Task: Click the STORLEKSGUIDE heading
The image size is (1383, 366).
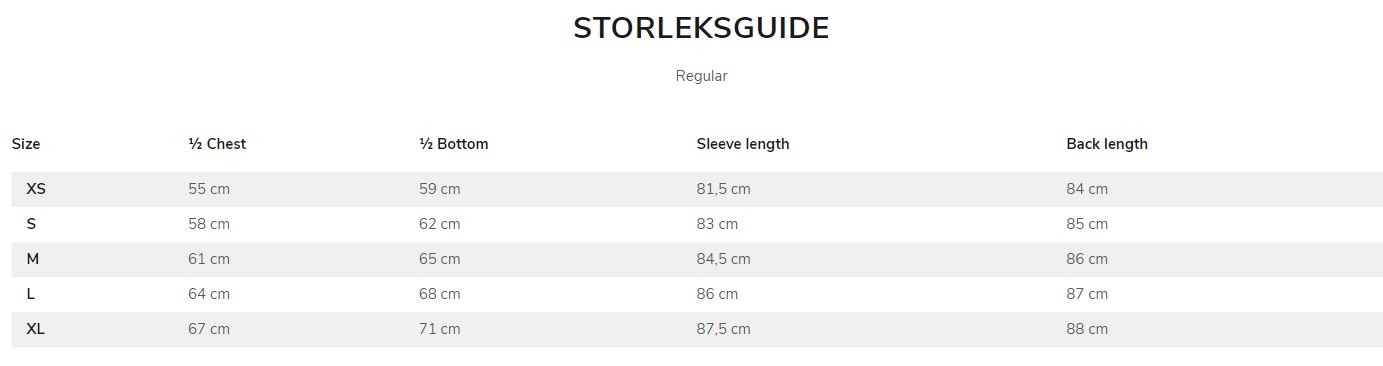Action: click(701, 28)
